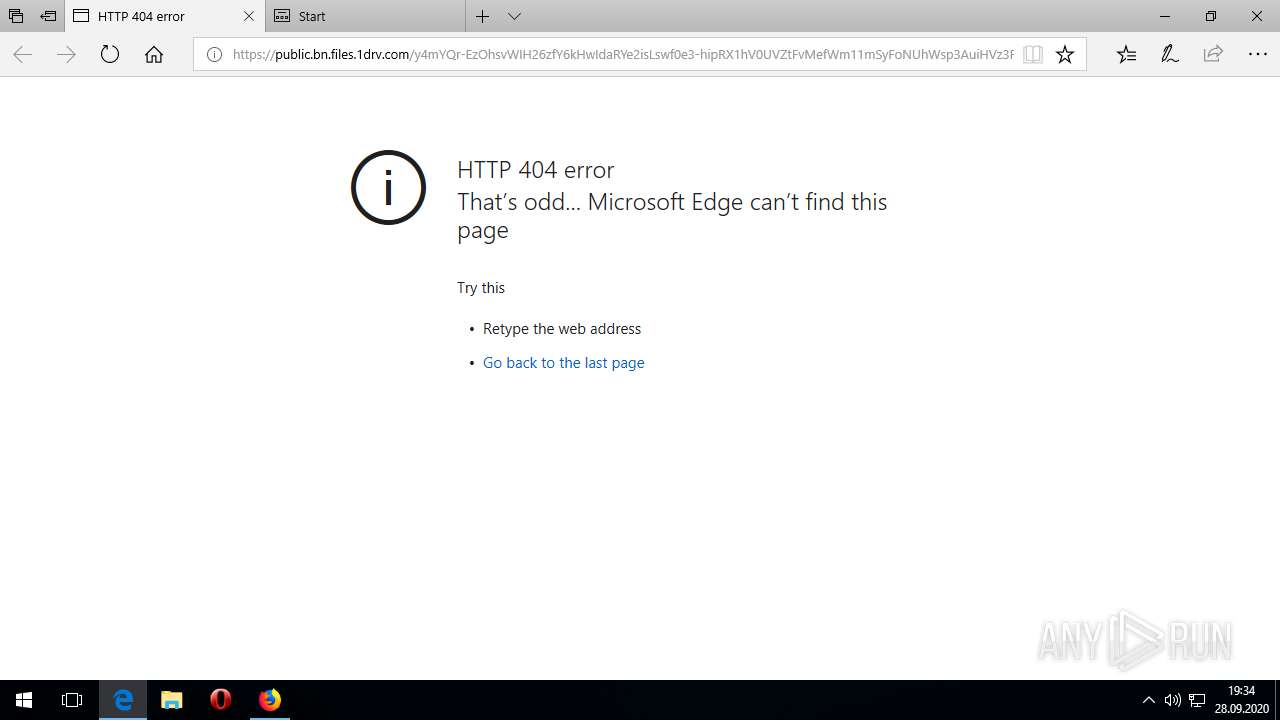The height and width of the screenshot is (720, 1280).
Task: Show hidden system tray icons
Action: click(x=1148, y=700)
